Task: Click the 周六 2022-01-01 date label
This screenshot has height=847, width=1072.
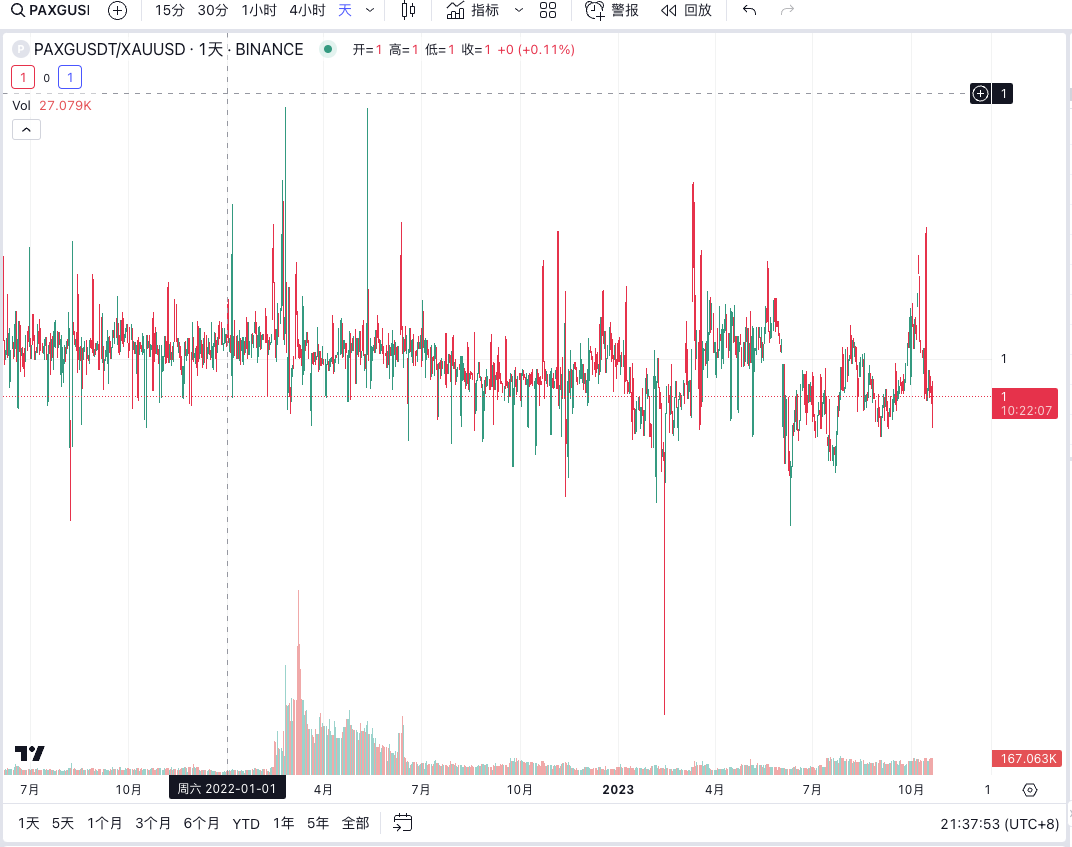Action: tap(227, 789)
